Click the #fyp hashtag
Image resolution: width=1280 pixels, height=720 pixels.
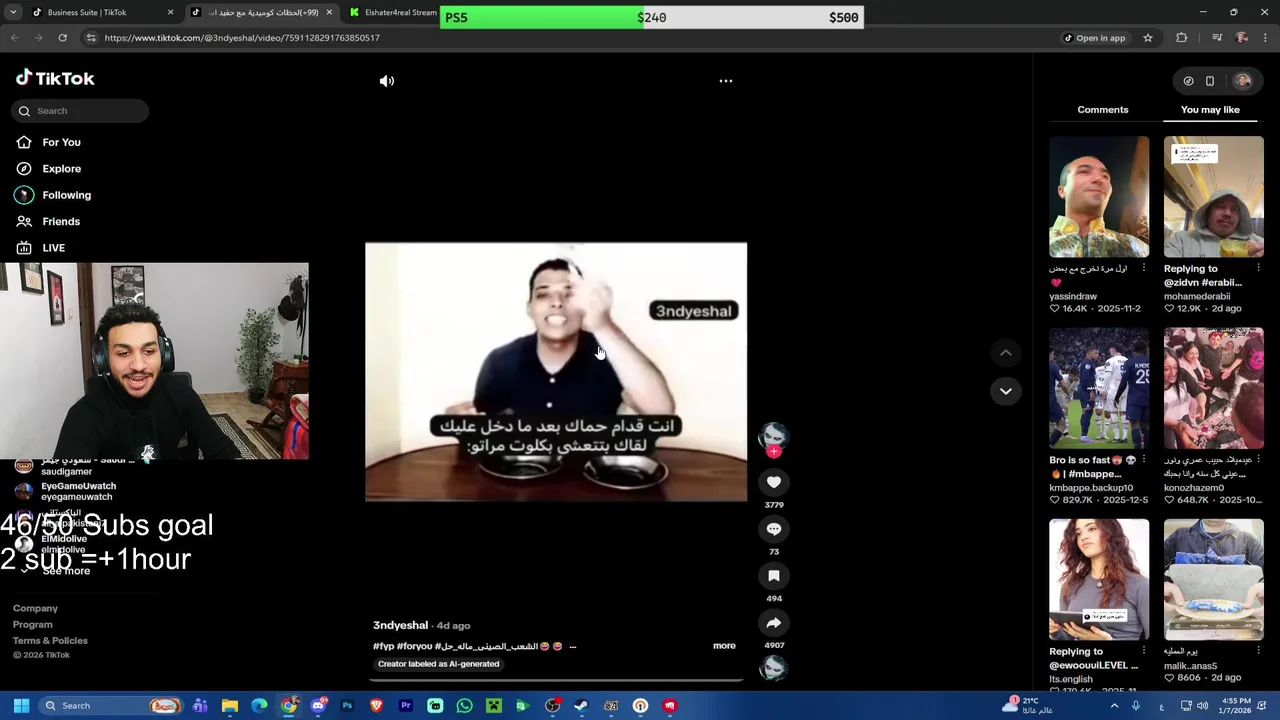point(383,646)
